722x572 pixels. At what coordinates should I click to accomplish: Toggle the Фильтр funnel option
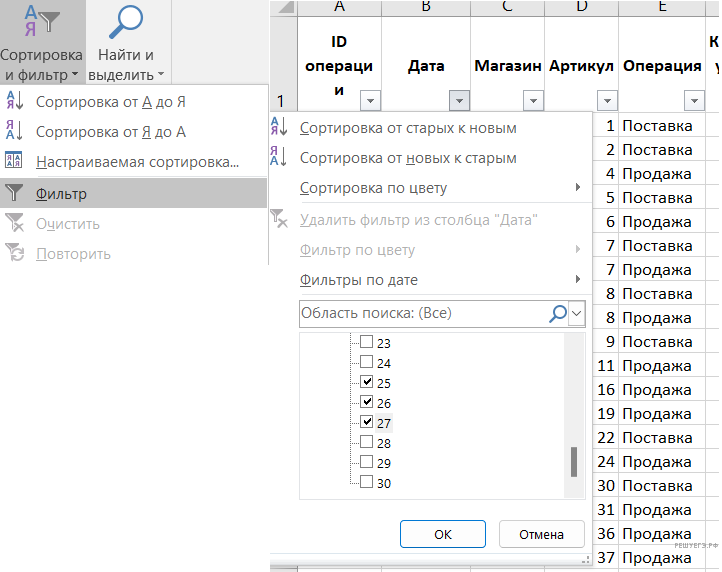(61, 194)
